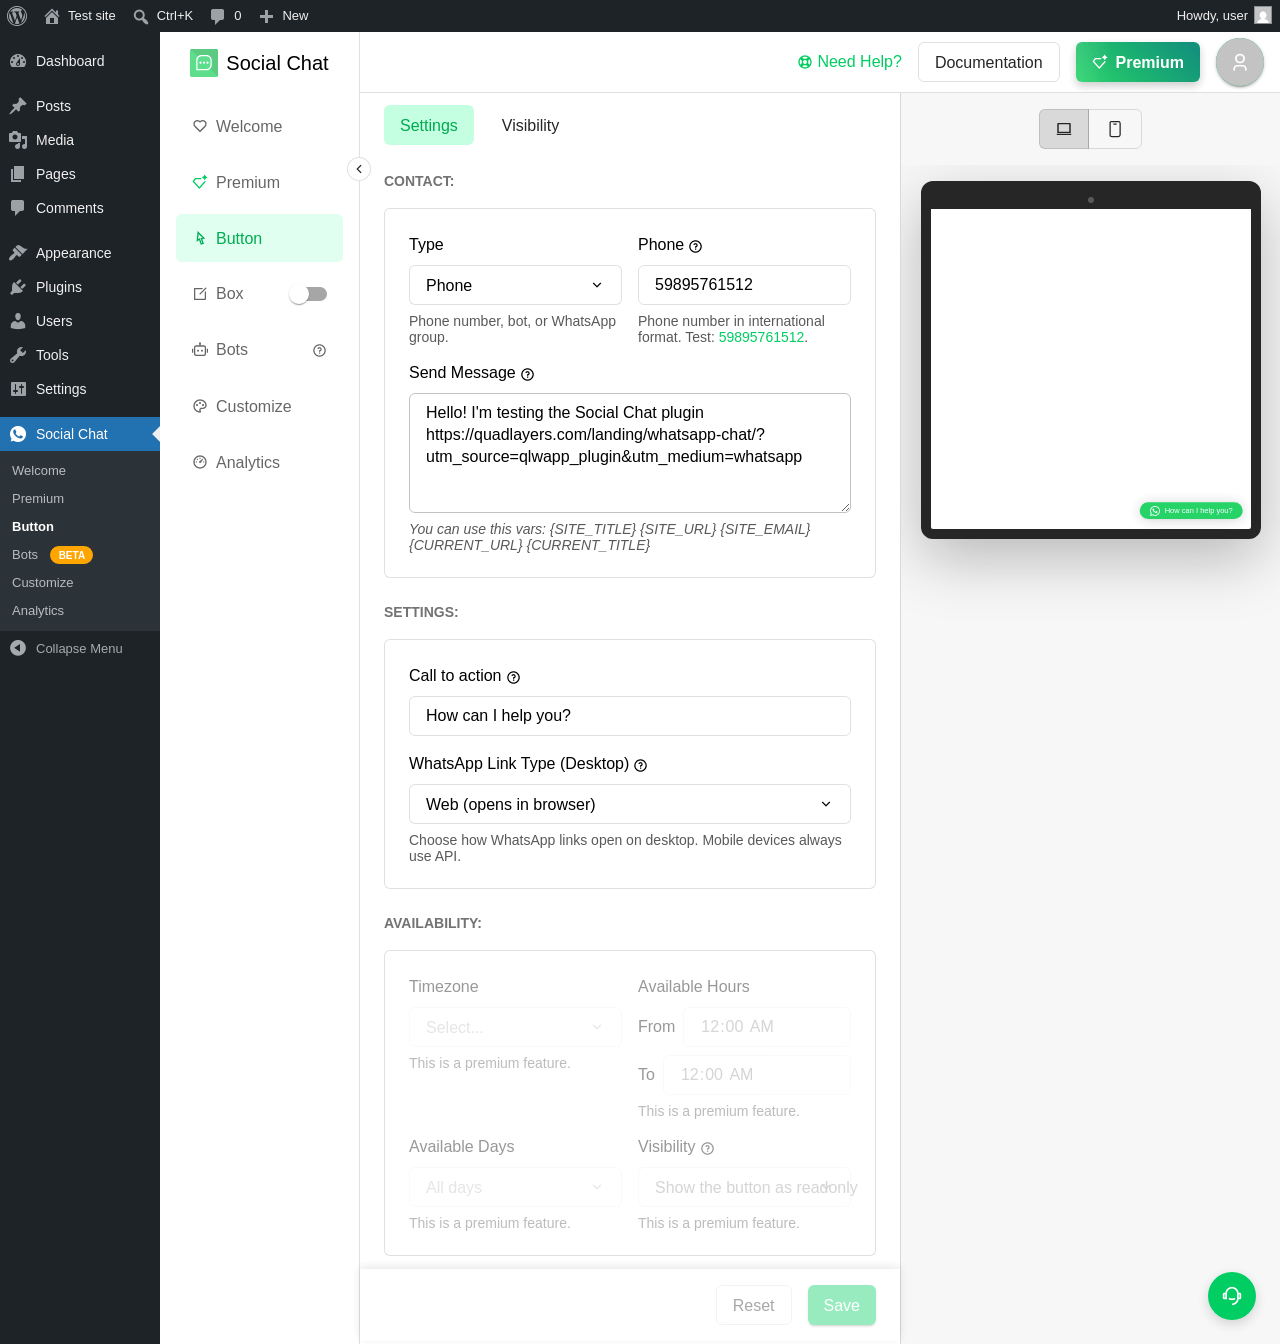Open Analytics in the Social Chat nav
The image size is (1280, 1344).
259,462
